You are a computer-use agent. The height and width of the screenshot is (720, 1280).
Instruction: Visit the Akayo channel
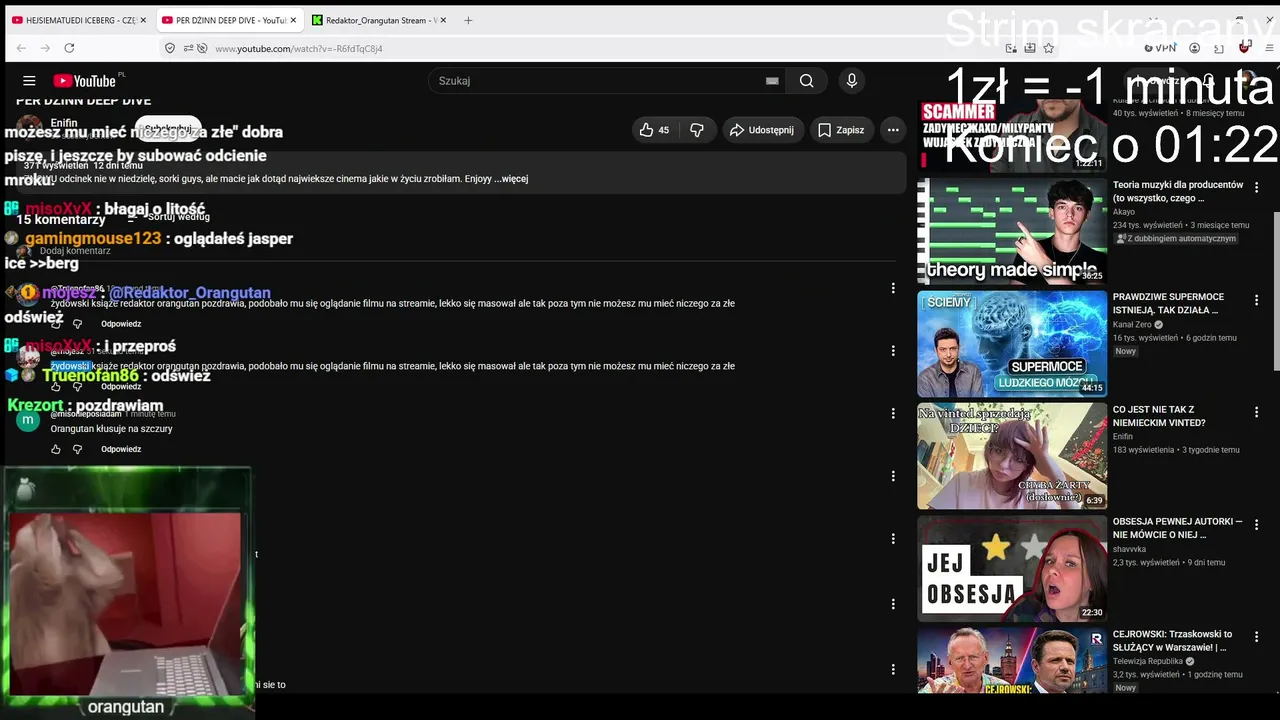pos(1124,212)
